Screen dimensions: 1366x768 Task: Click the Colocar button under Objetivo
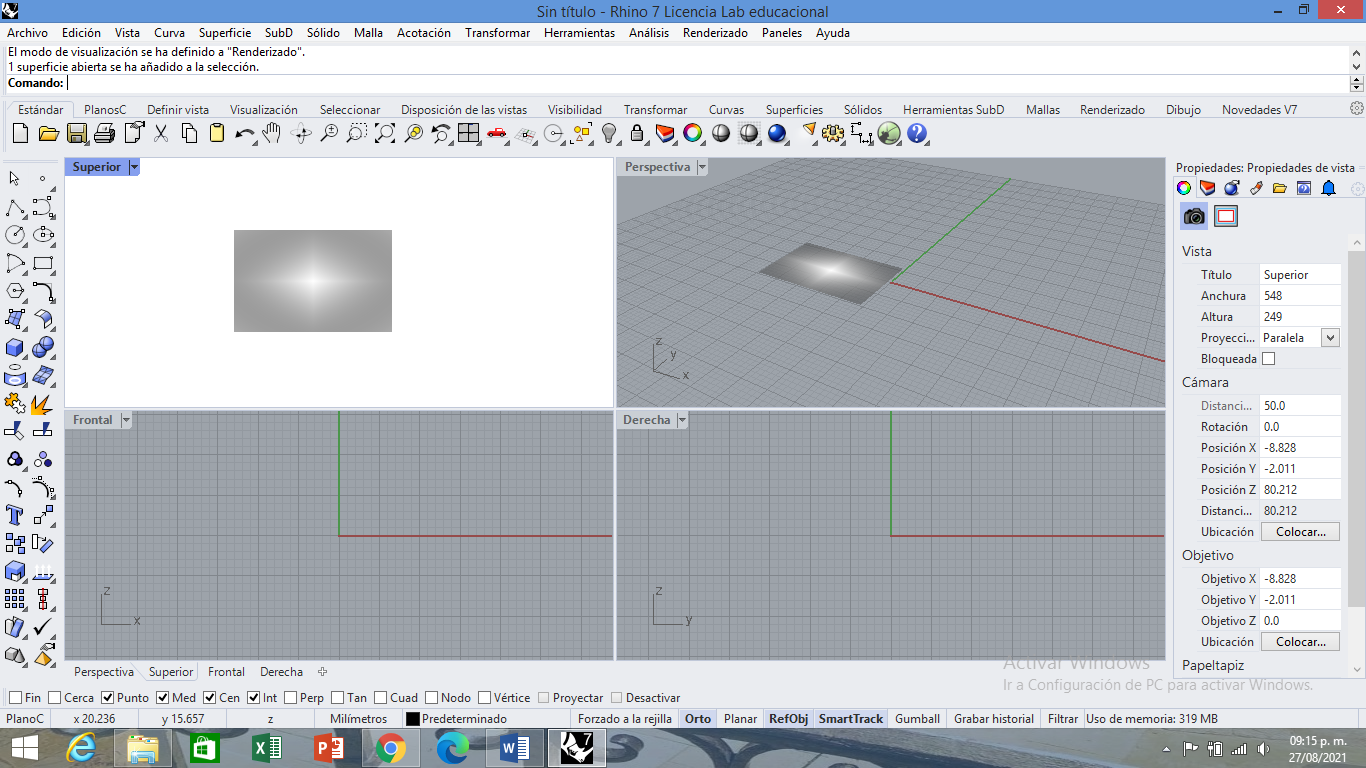pyautogui.click(x=1300, y=641)
